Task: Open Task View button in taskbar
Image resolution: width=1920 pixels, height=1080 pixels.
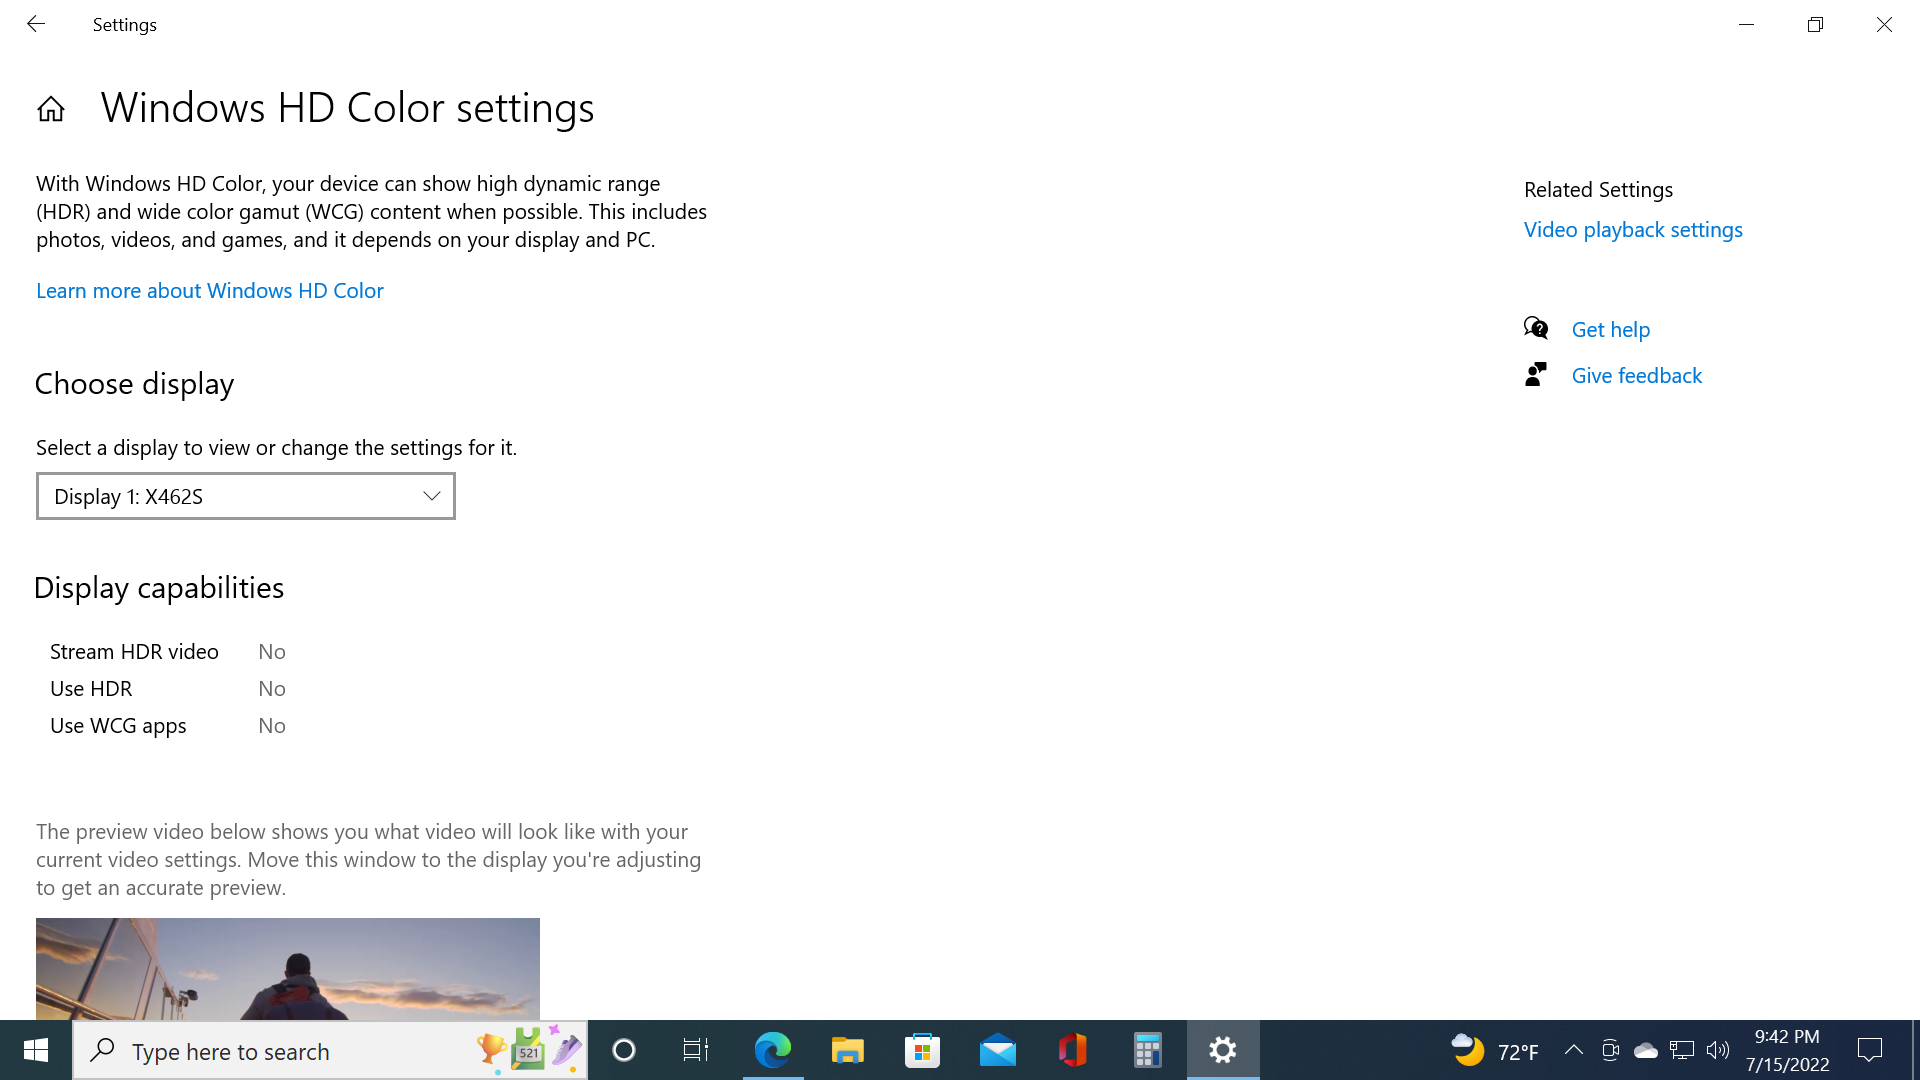Action: [696, 1050]
